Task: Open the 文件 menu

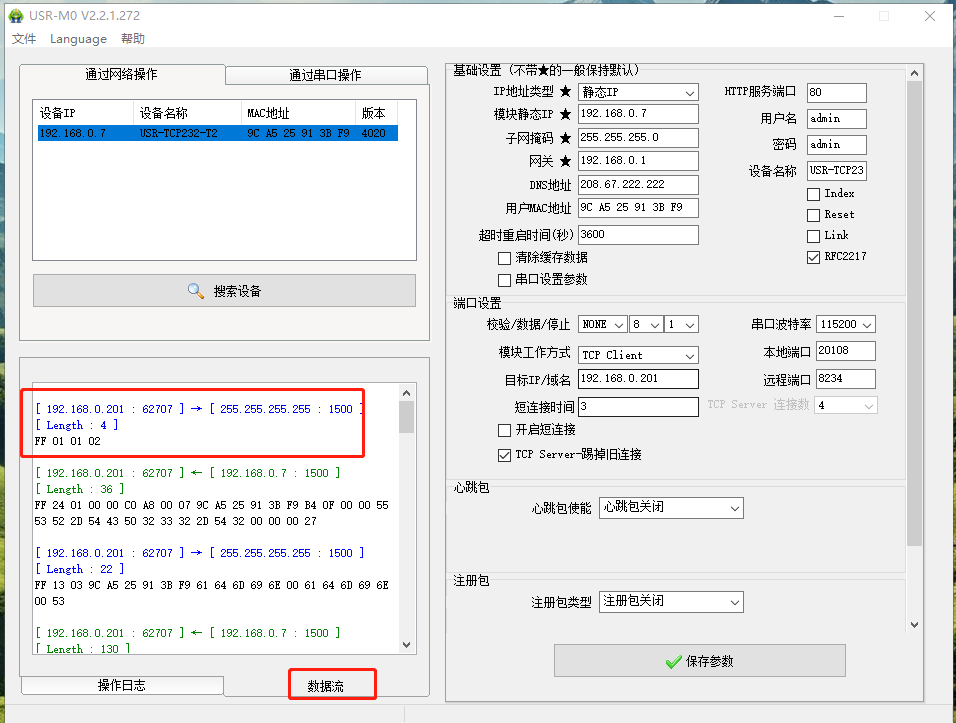Action: [x=24, y=39]
